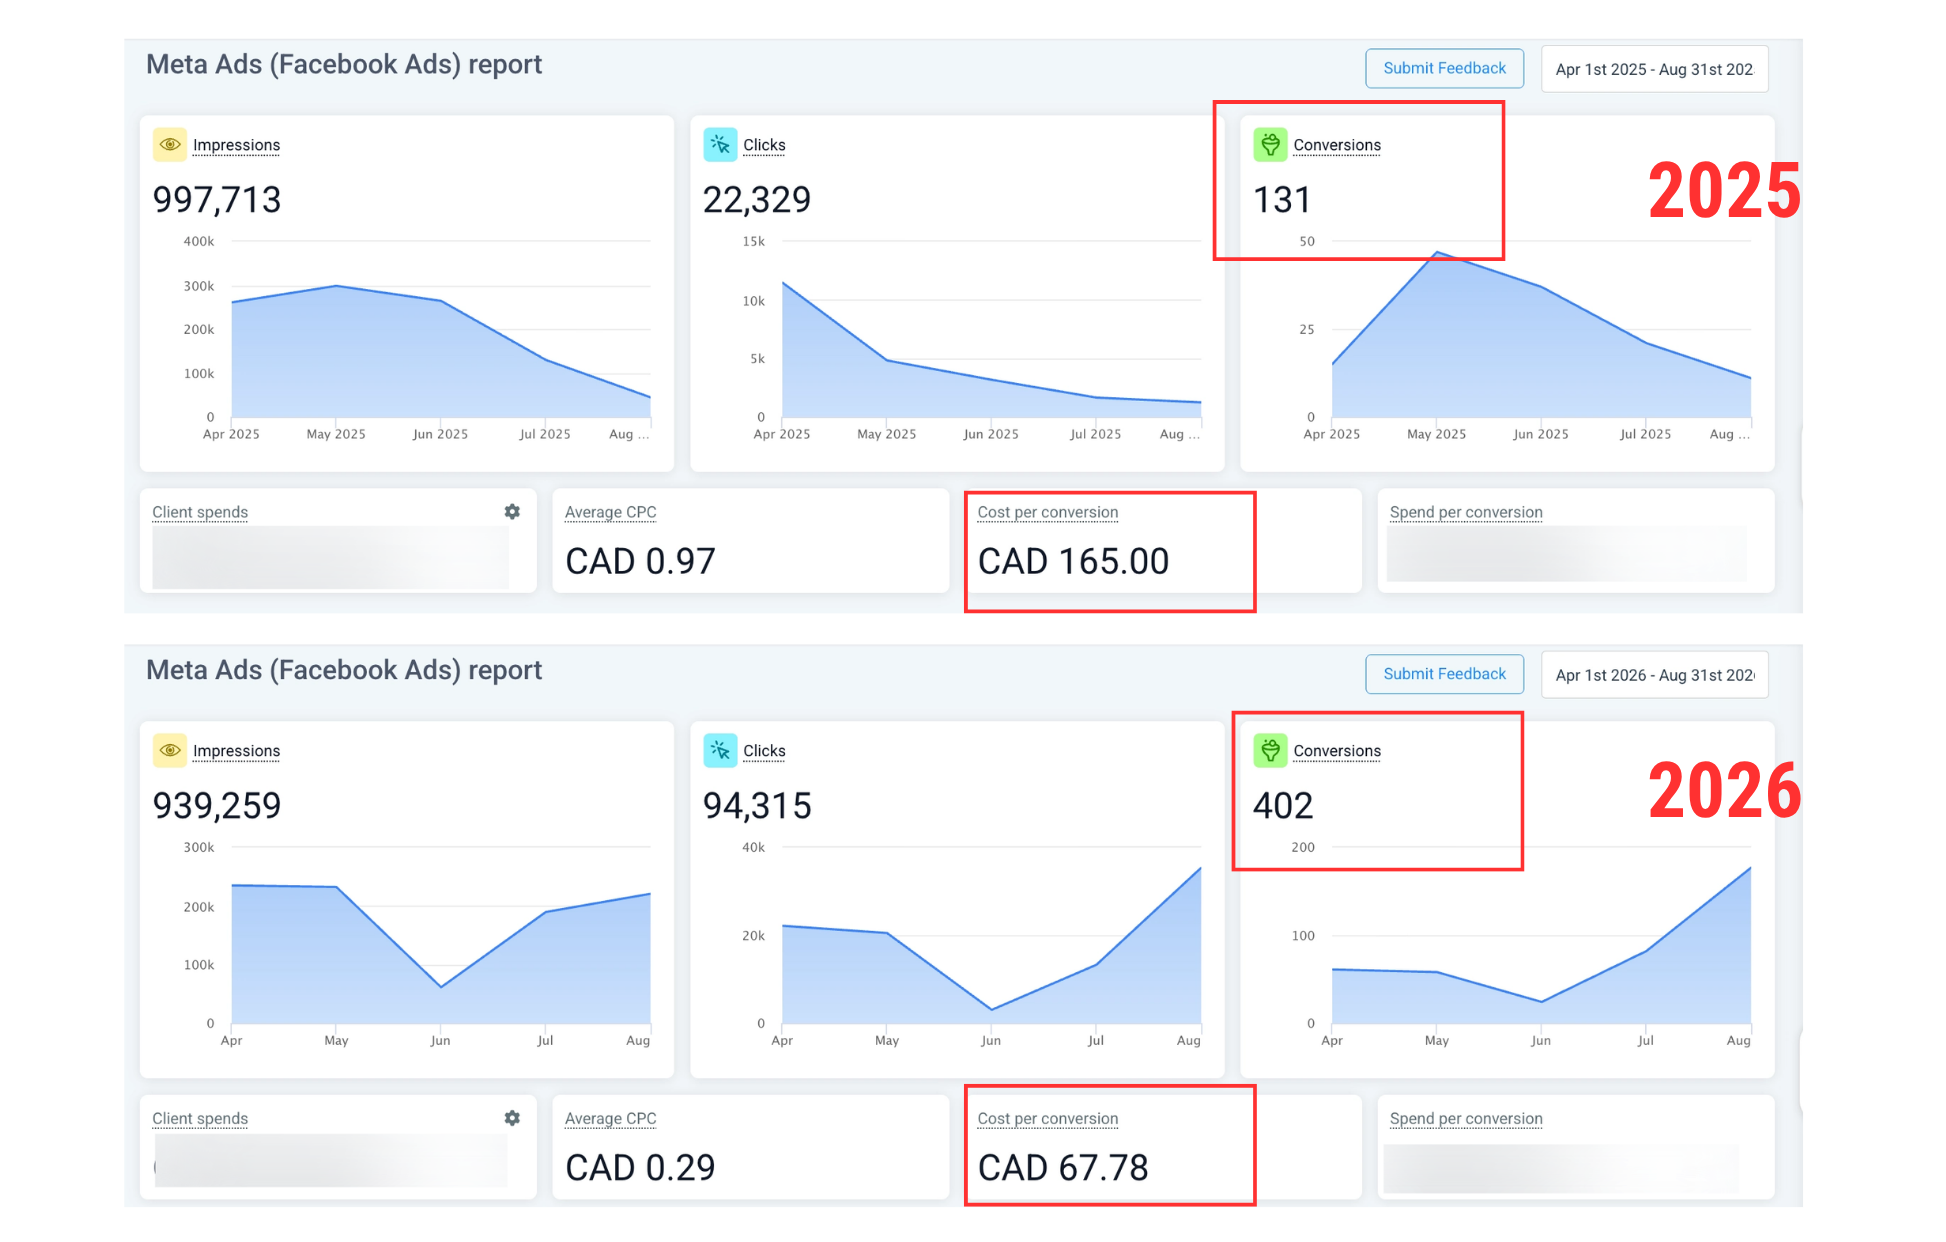Click the CAD 165.00 value
This screenshot has height=1242, width=1946.
click(x=1073, y=561)
